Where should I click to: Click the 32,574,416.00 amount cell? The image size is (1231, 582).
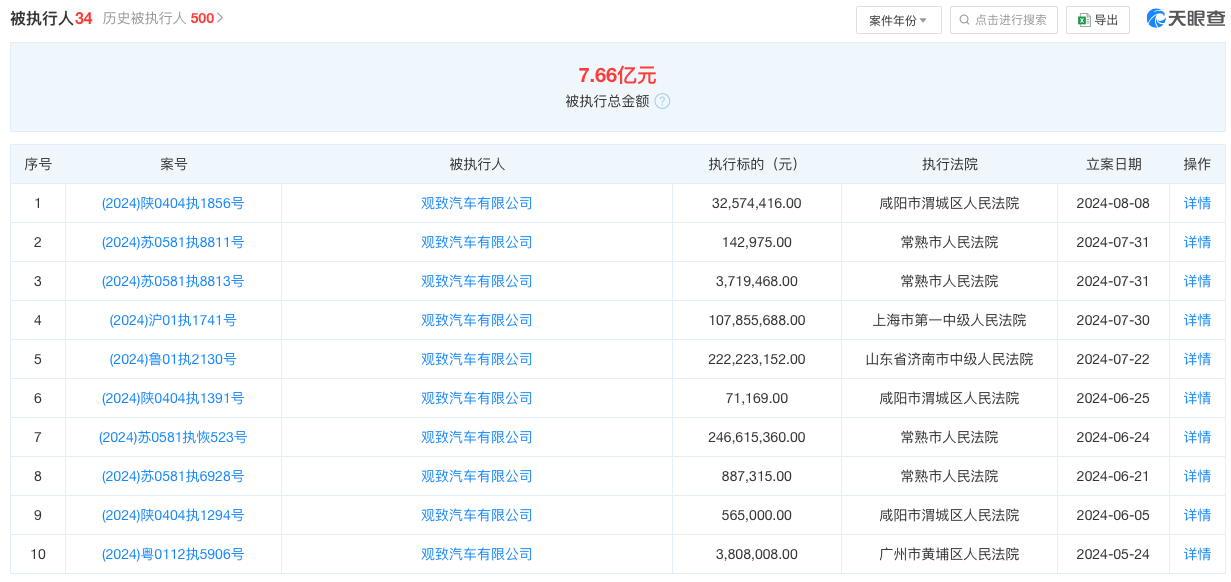[757, 203]
